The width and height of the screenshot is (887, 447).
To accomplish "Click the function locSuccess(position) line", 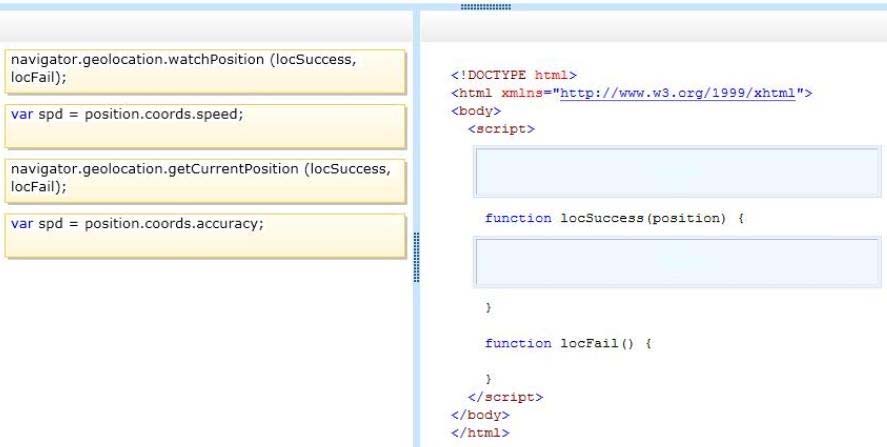I will pyautogui.click(x=614, y=218).
